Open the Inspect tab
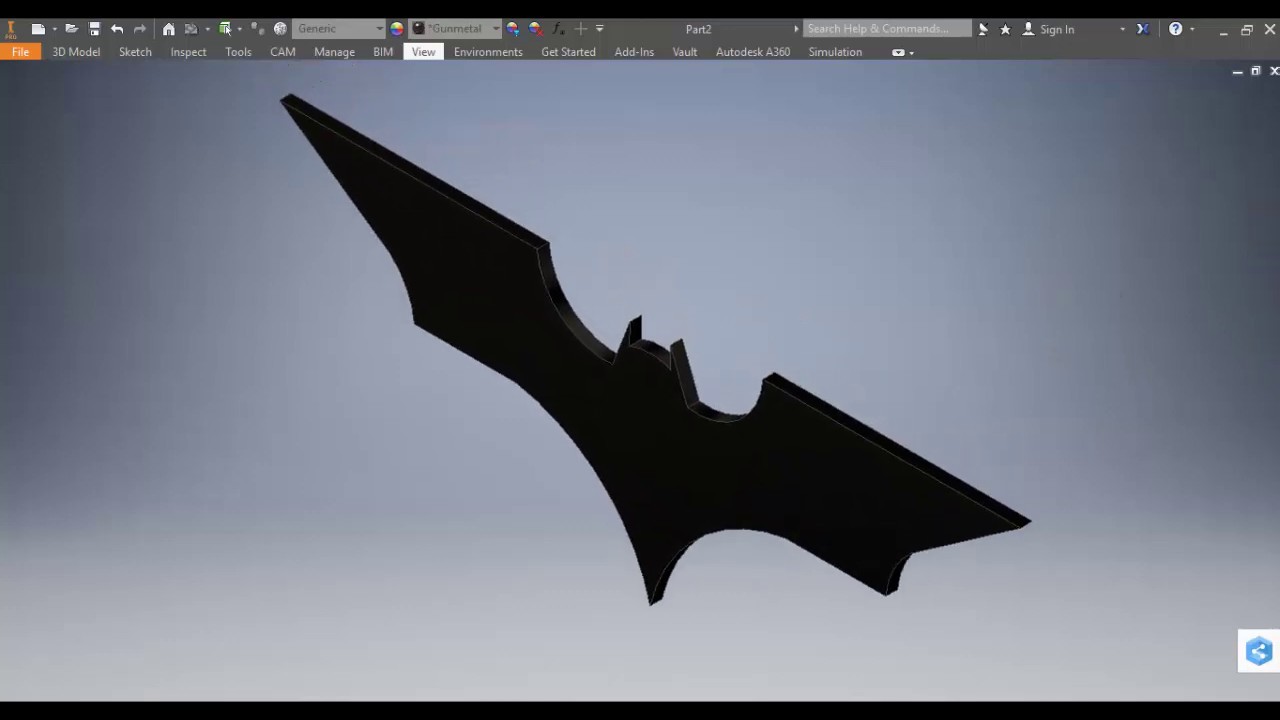This screenshot has height=720, width=1280. 188,52
